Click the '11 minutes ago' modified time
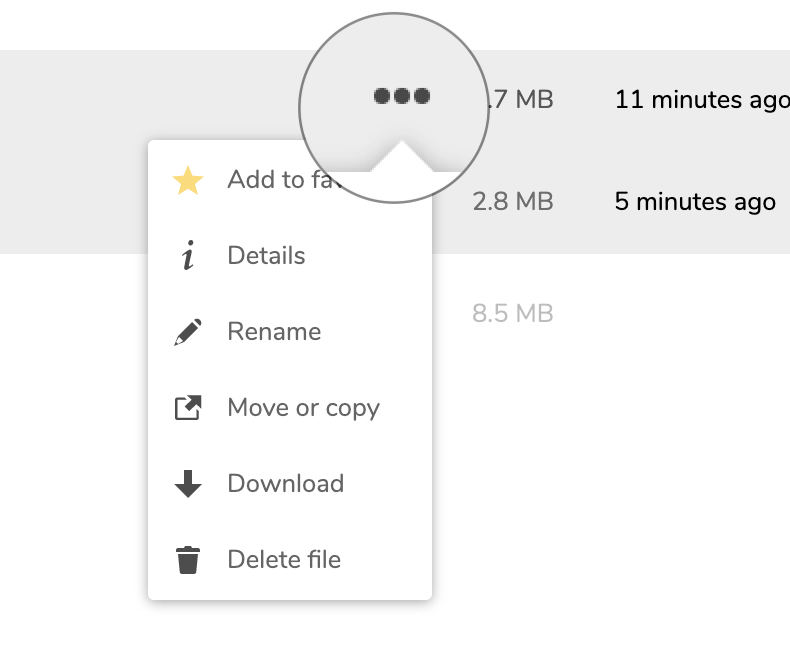 coord(701,100)
